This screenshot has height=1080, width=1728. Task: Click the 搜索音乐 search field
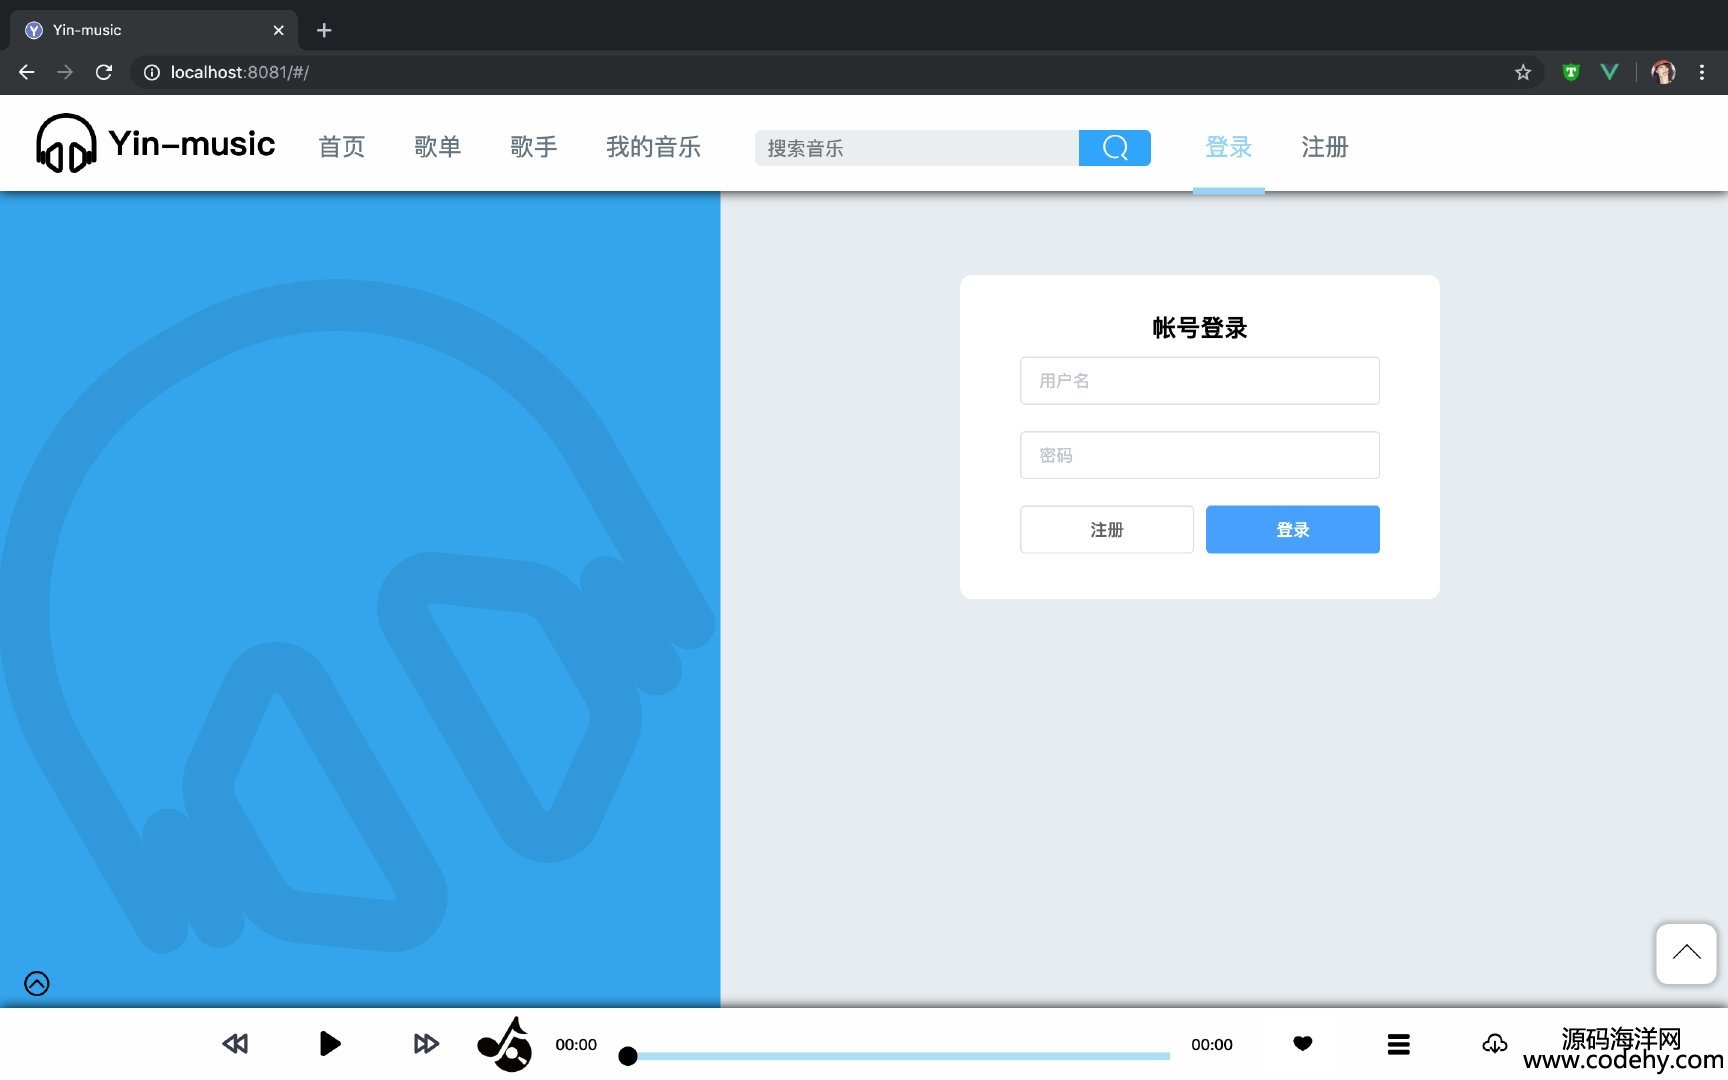point(917,148)
